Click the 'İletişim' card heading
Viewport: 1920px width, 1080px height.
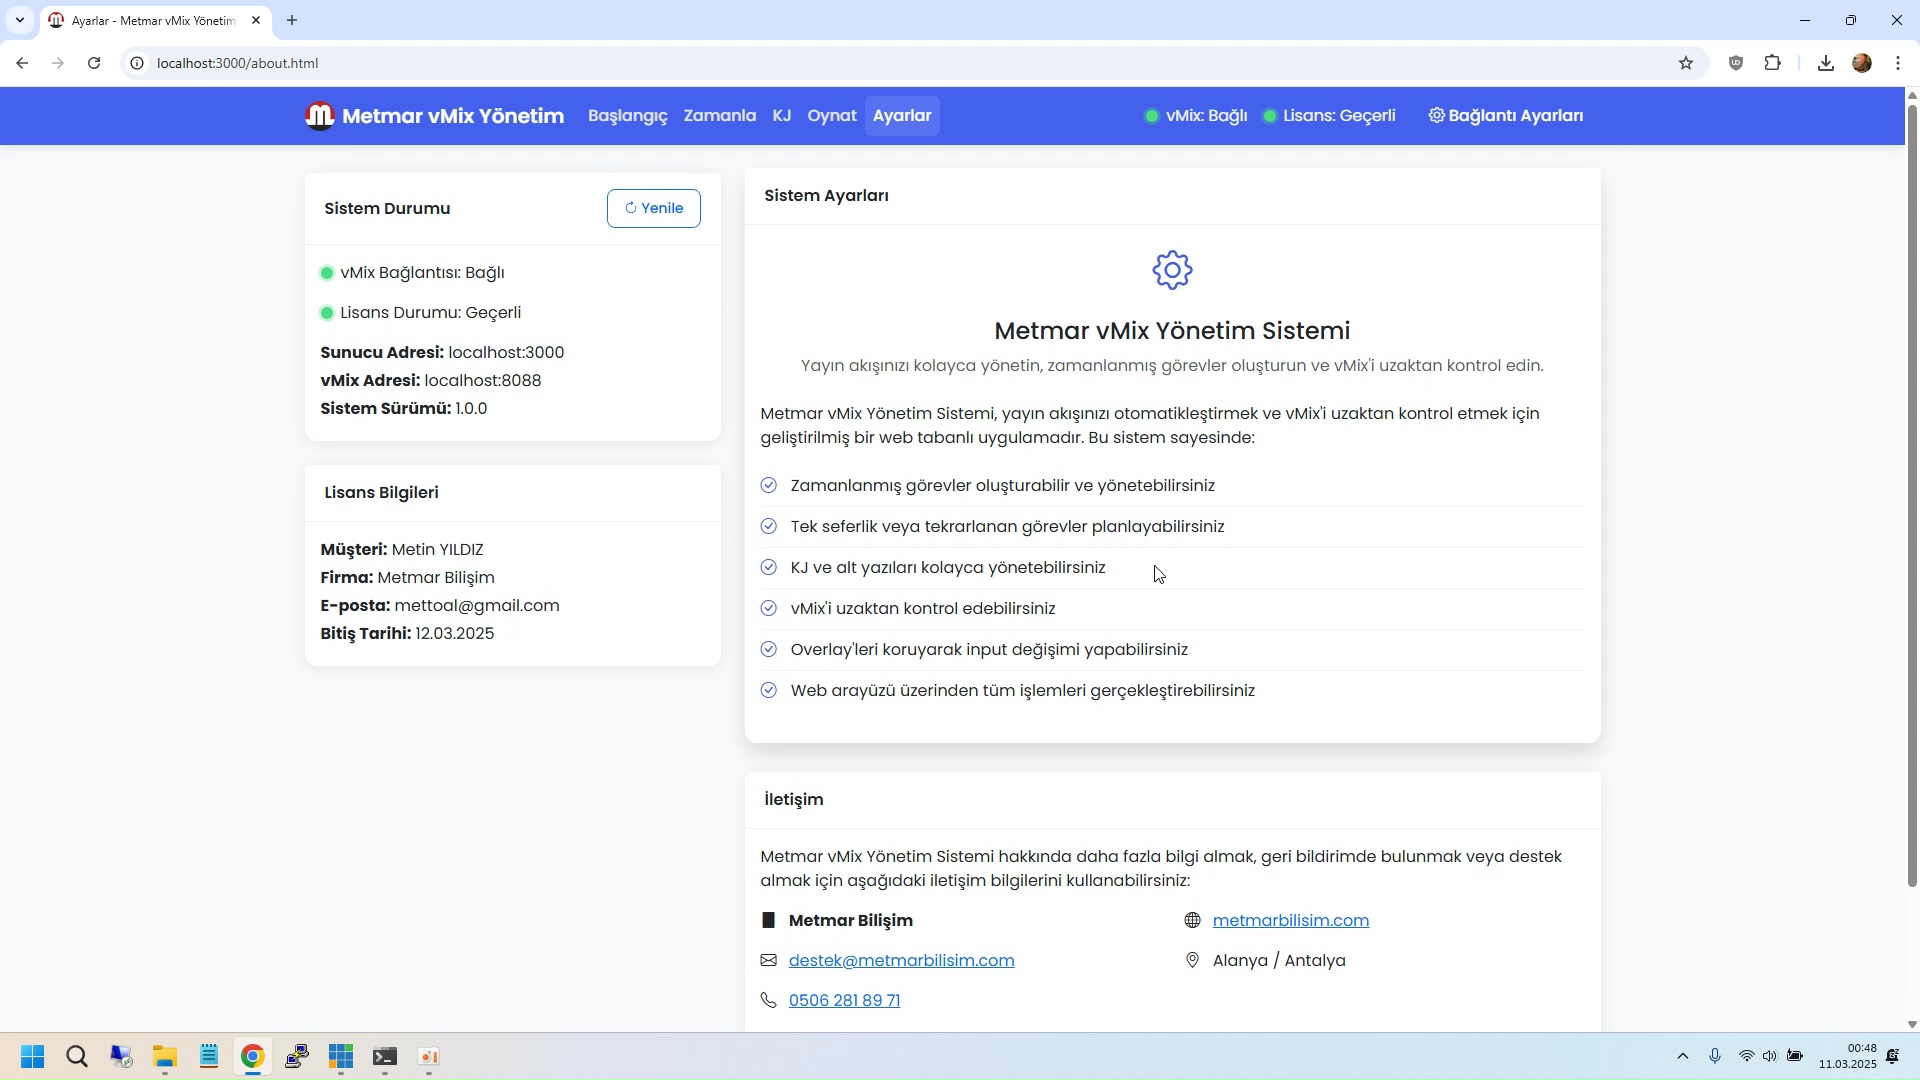[x=794, y=800]
